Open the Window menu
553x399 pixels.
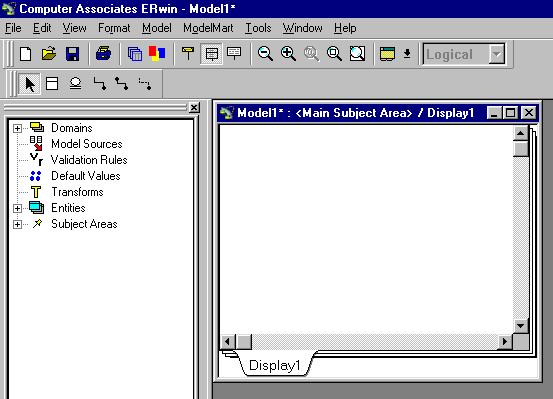pyautogui.click(x=303, y=28)
